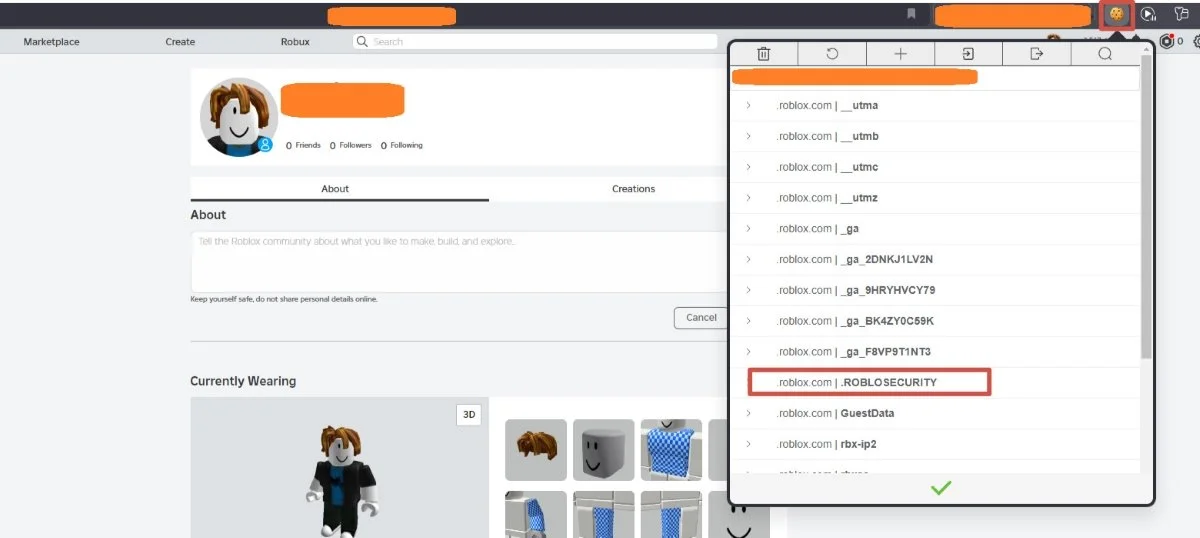The height and width of the screenshot is (538, 1200).
Task: Open the Robux menu item
Action: (x=295, y=42)
